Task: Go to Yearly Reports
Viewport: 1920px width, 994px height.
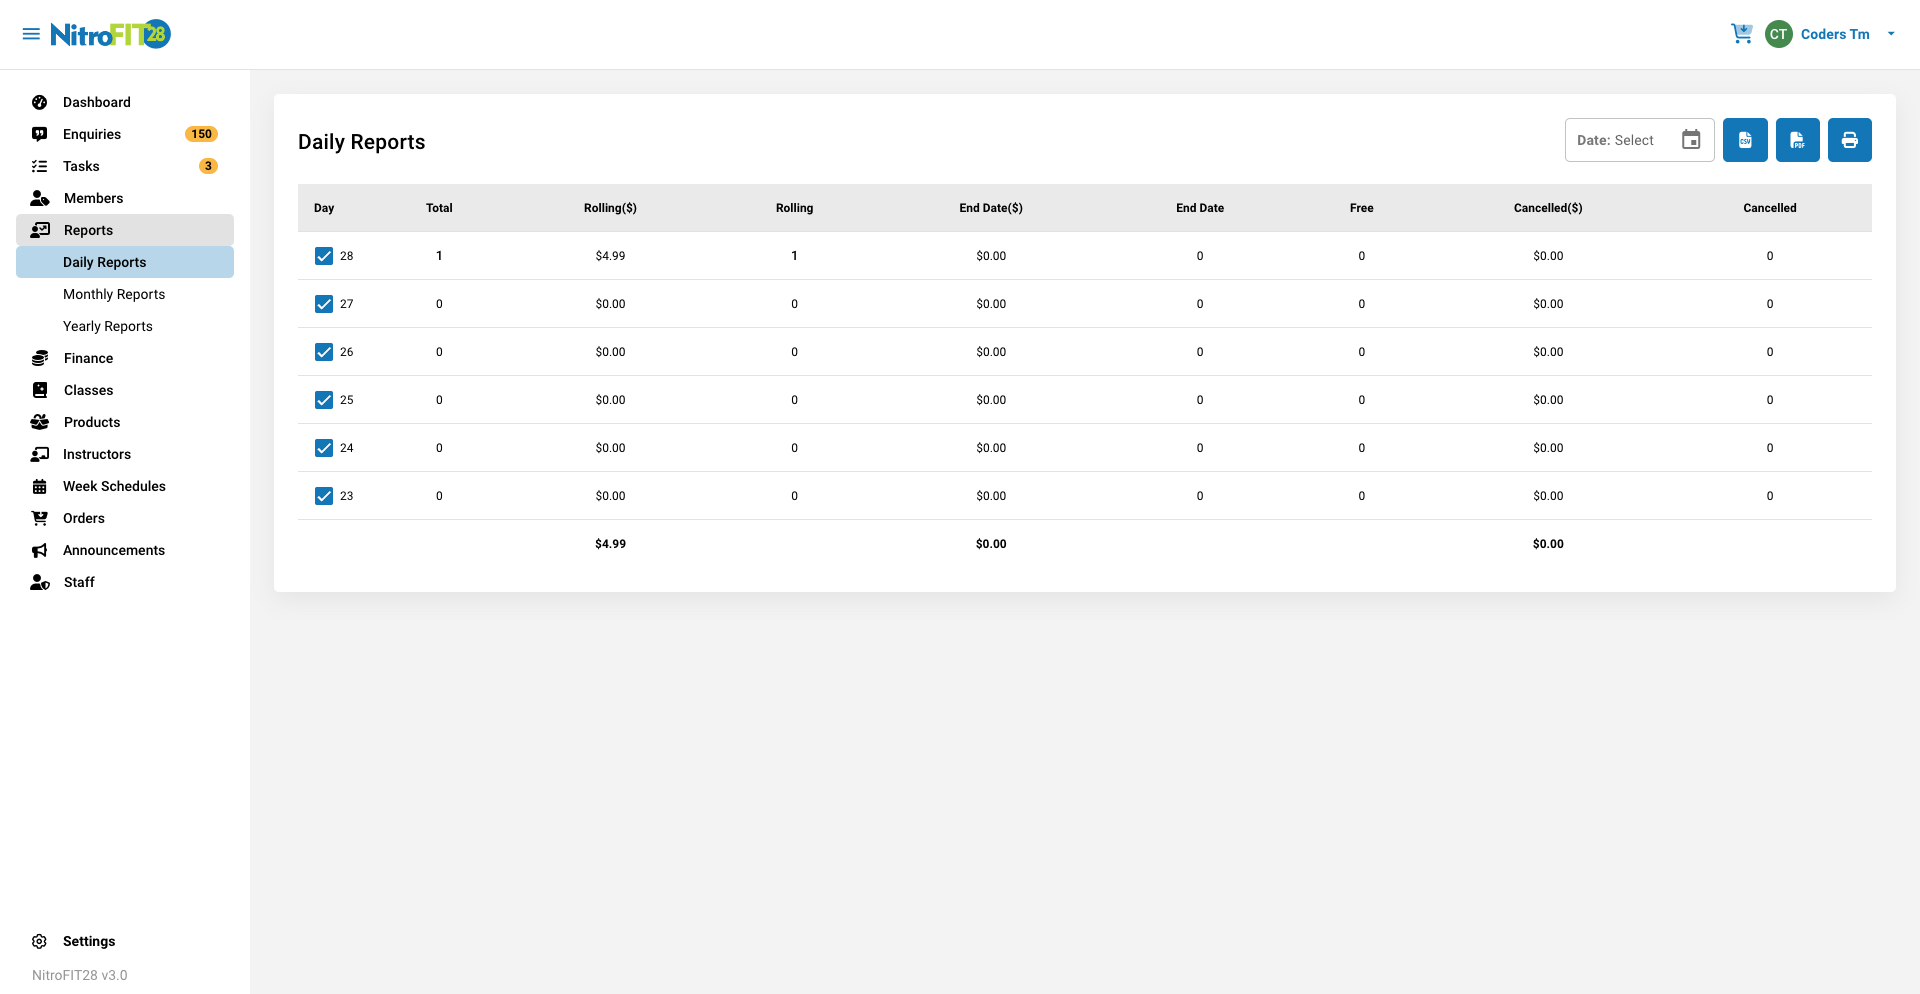Action: 108,326
